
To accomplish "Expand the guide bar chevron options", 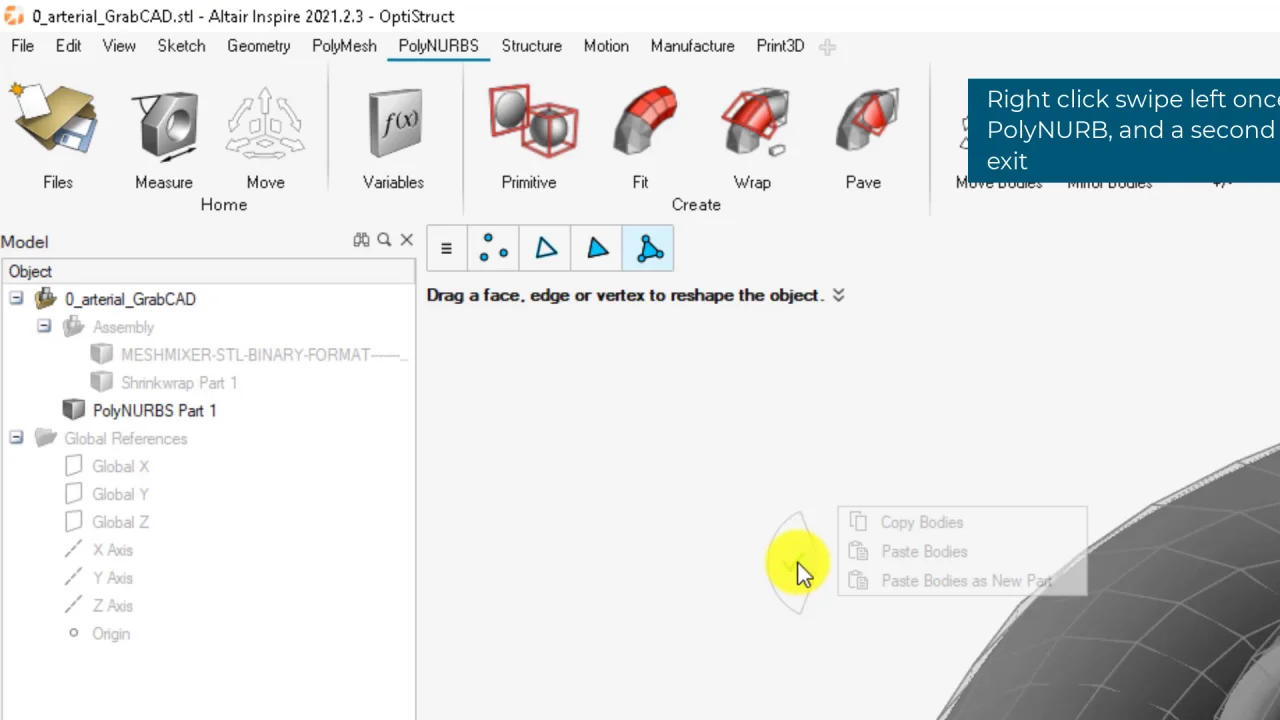I will (x=838, y=295).
